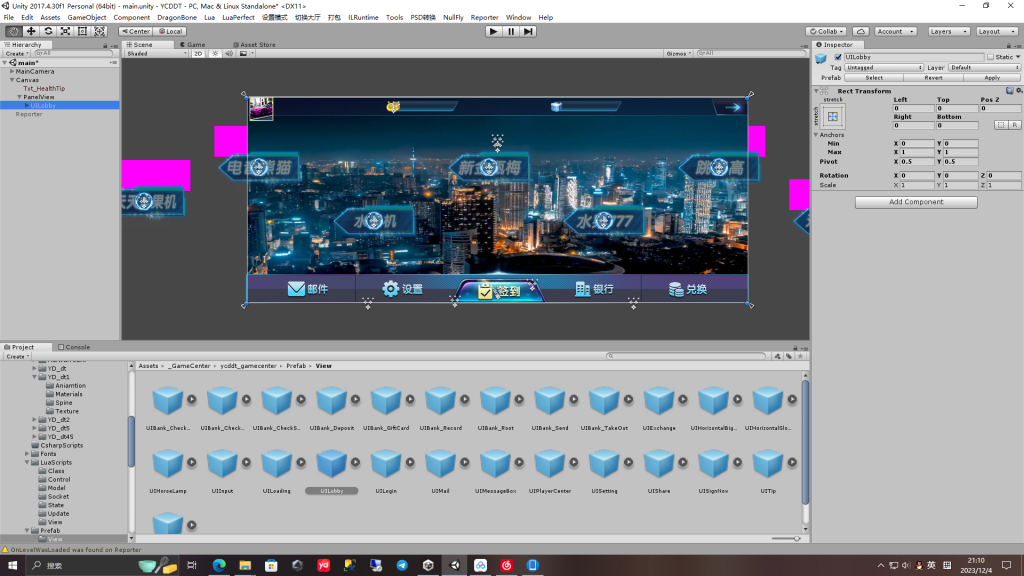Collapse the LuaScripts folder
The height and width of the screenshot is (576, 1024).
tap(27, 462)
